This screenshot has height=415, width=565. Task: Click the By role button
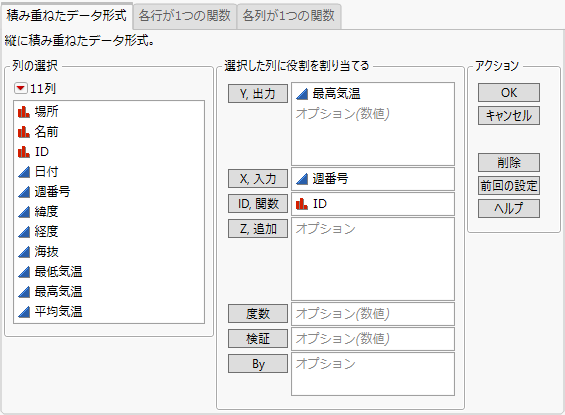(x=258, y=363)
